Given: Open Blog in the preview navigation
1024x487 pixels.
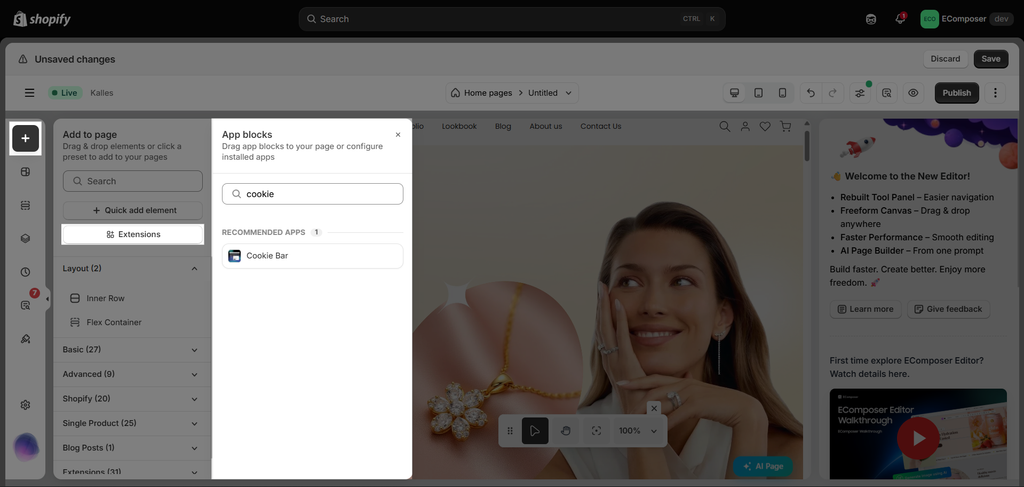Looking at the screenshot, I should pos(503,126).
